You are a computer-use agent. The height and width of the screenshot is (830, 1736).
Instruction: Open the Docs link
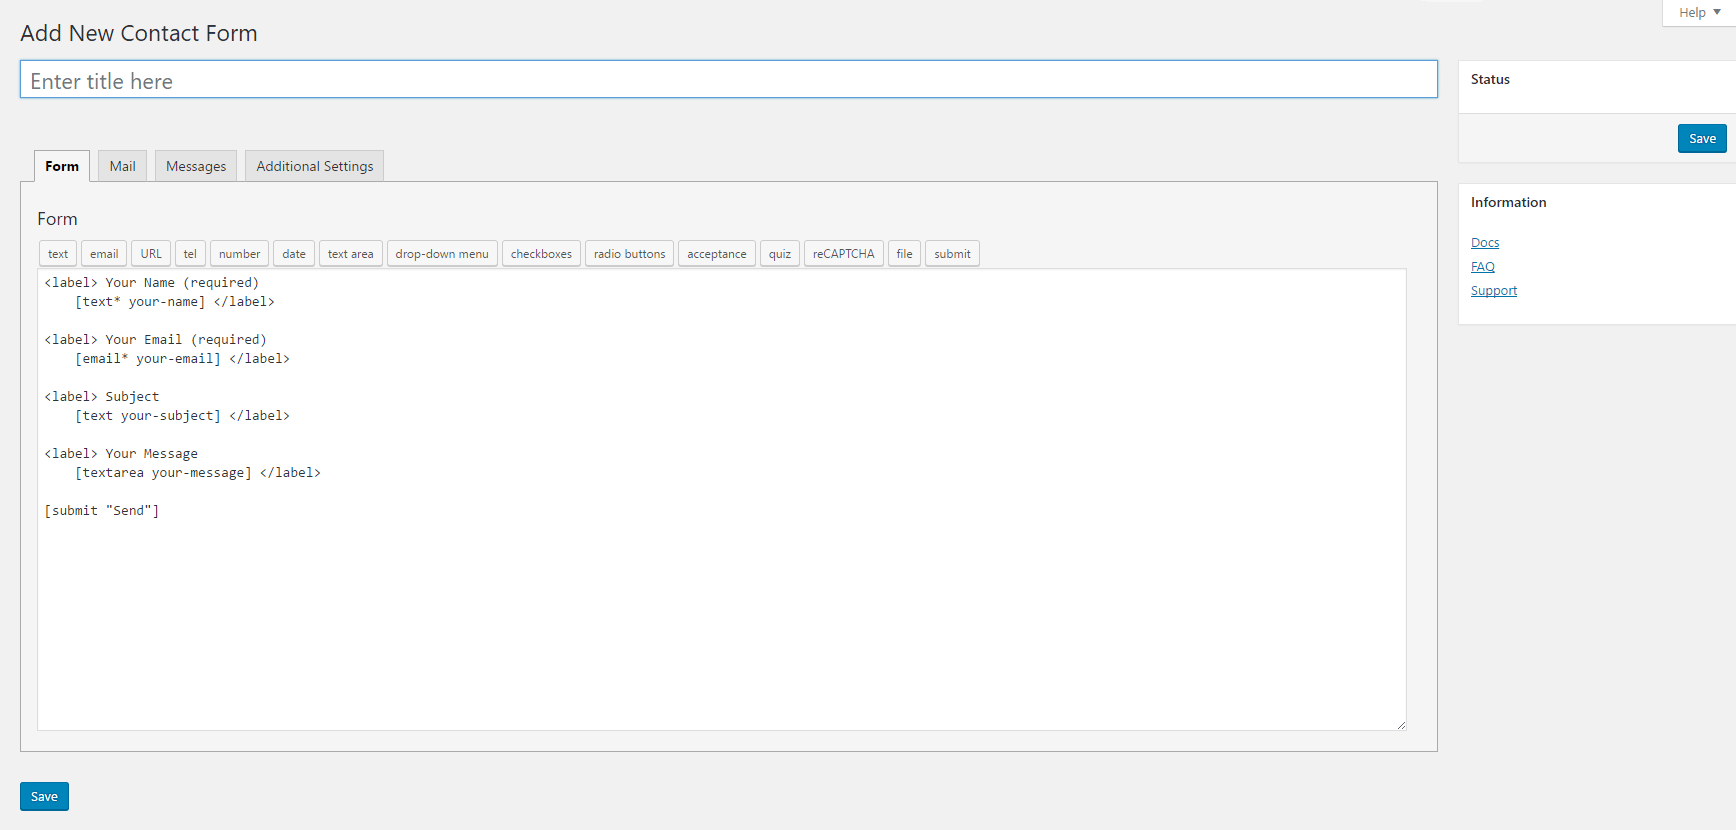[x=1485, y=243]
